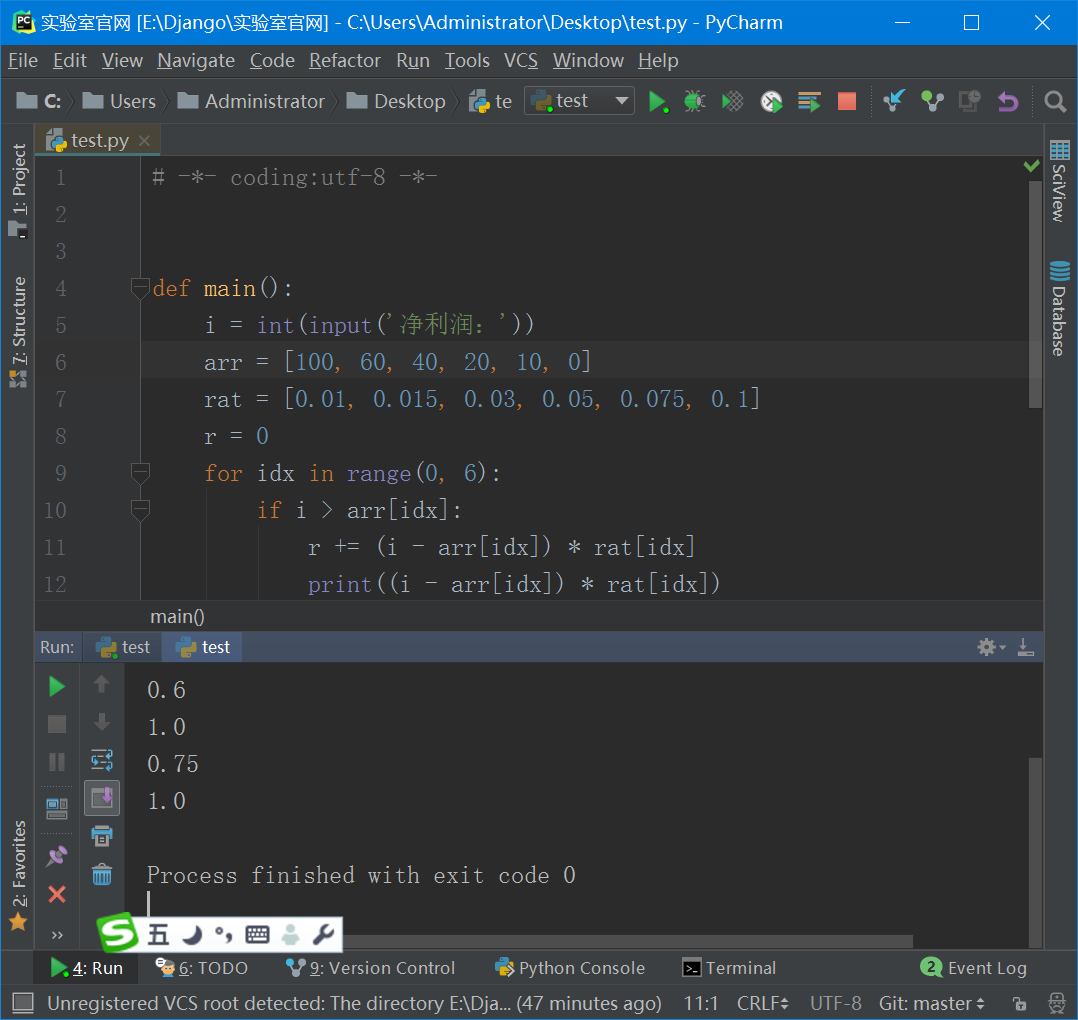The image size is (1078, 1020).
Task: Open the File menu
Action: (x=23, y=60)
